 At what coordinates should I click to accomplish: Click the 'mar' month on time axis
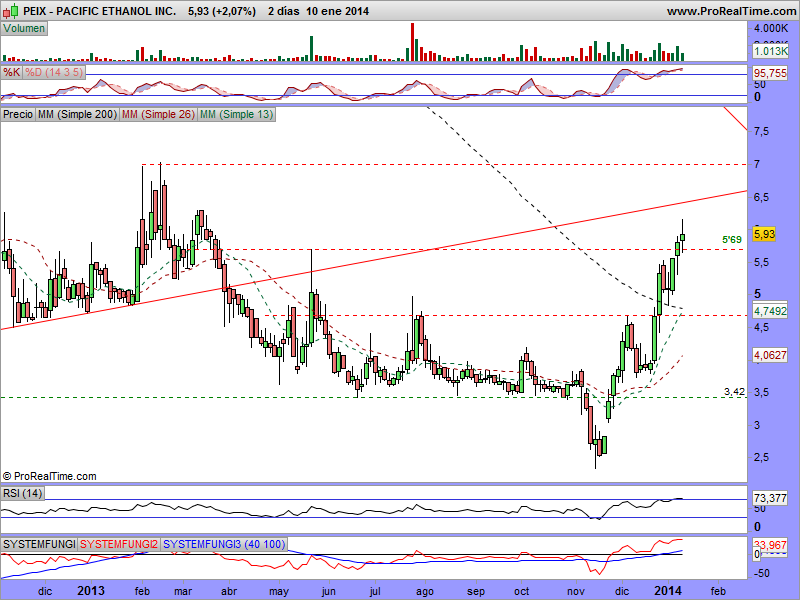click(x=183, y=591)
